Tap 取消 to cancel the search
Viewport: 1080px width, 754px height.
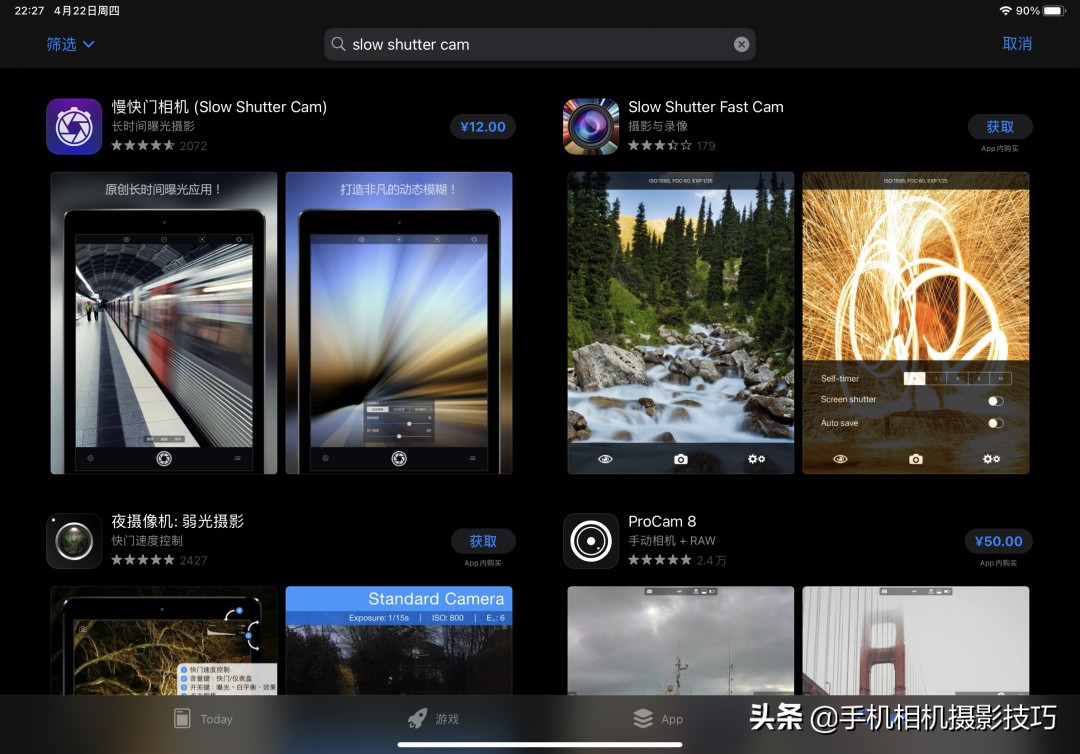1017,43
